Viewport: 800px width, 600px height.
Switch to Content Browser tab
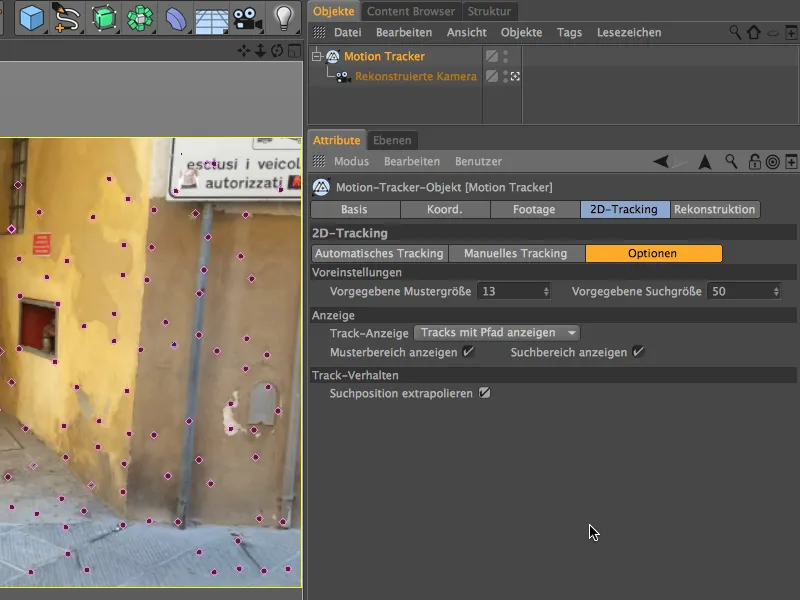point(411,11)
